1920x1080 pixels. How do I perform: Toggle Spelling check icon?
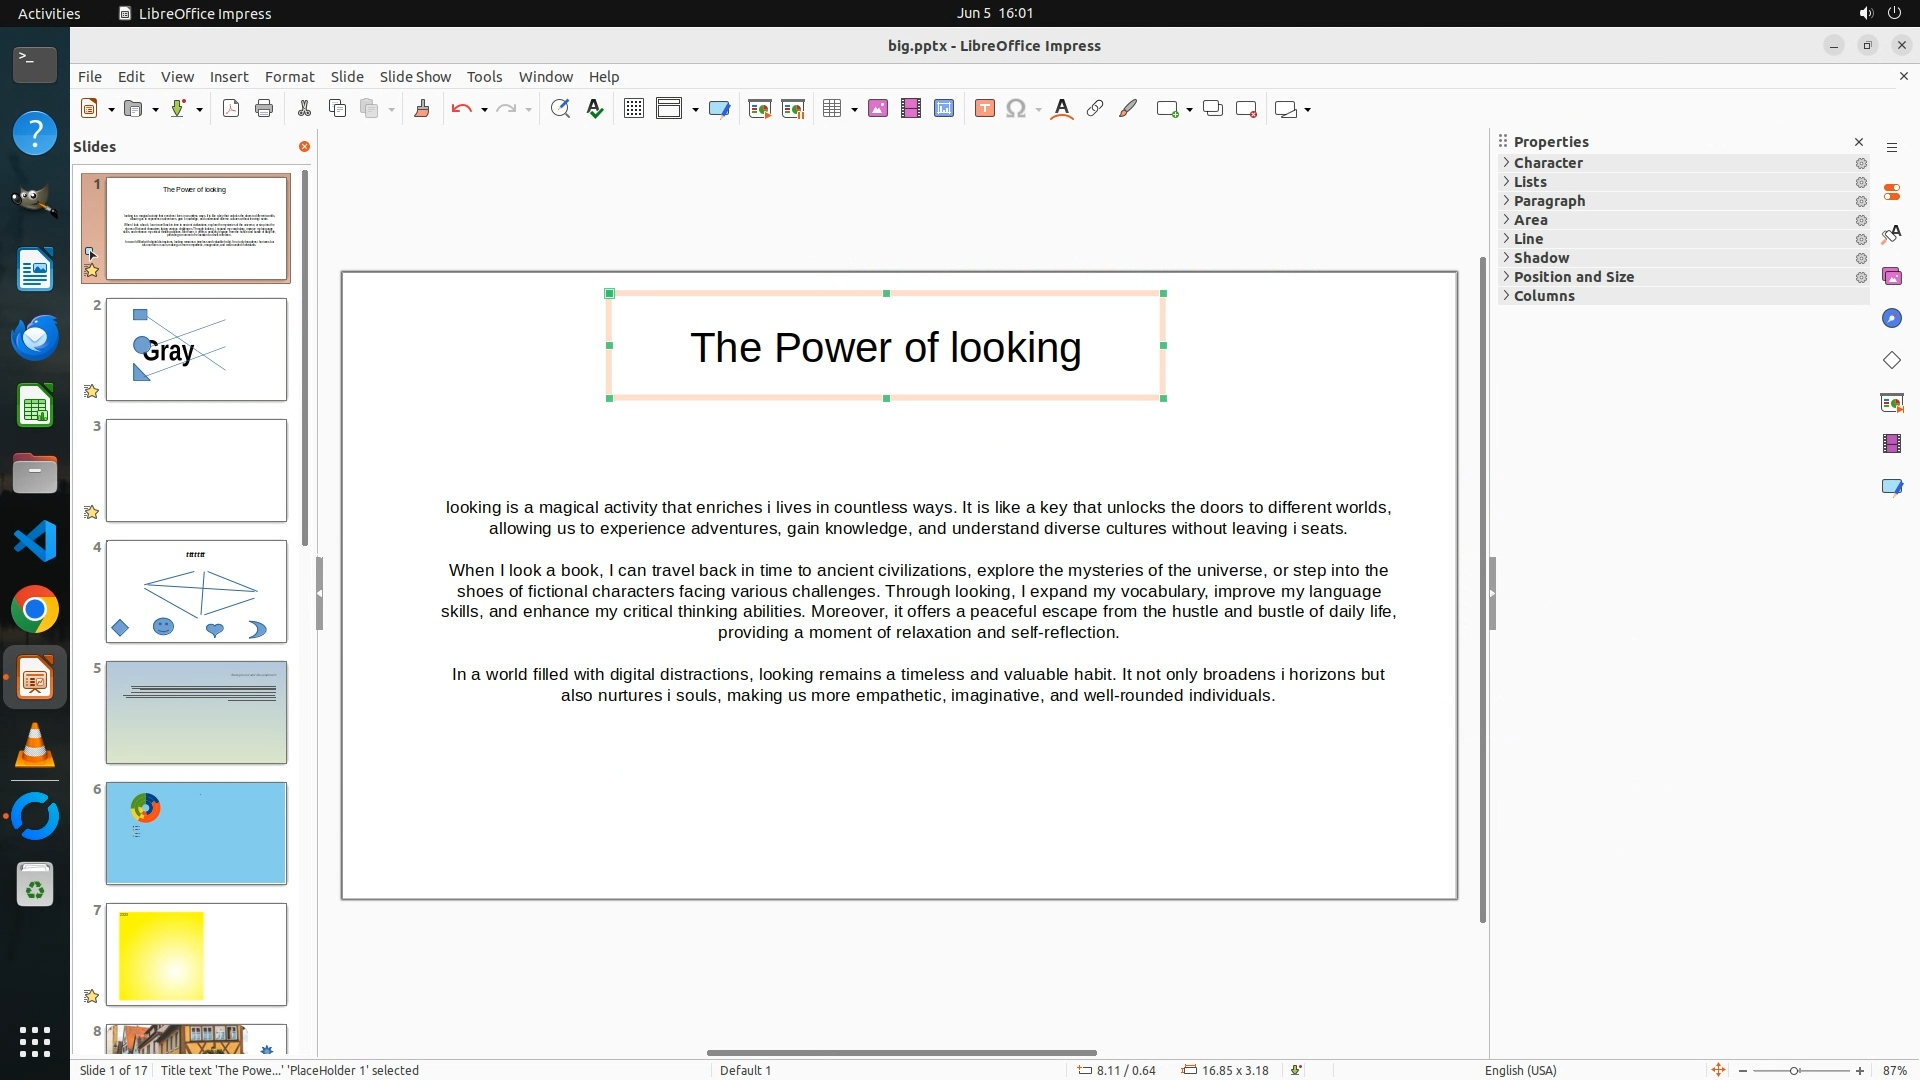tap(595, 109)
